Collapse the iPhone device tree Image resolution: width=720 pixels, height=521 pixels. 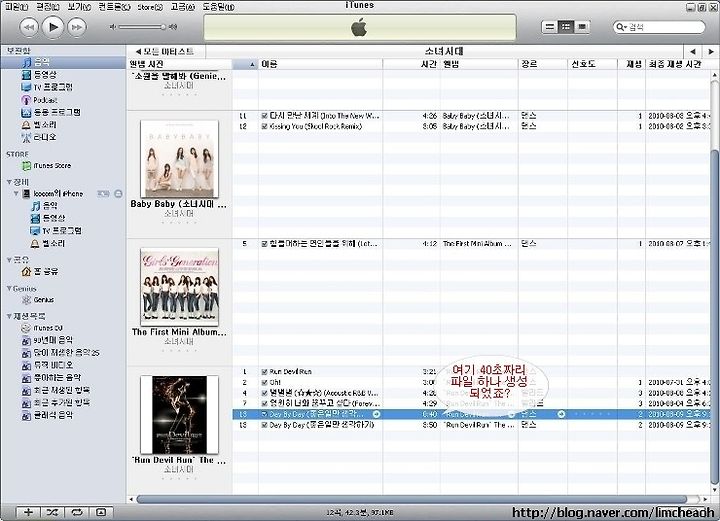(x=16, y=194)
